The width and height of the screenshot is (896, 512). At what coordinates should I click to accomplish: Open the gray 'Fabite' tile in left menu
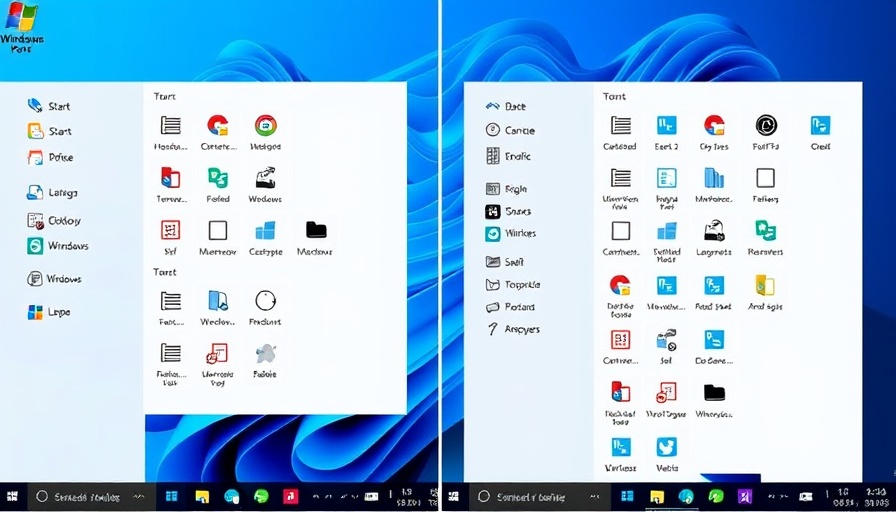pos(265,361)
